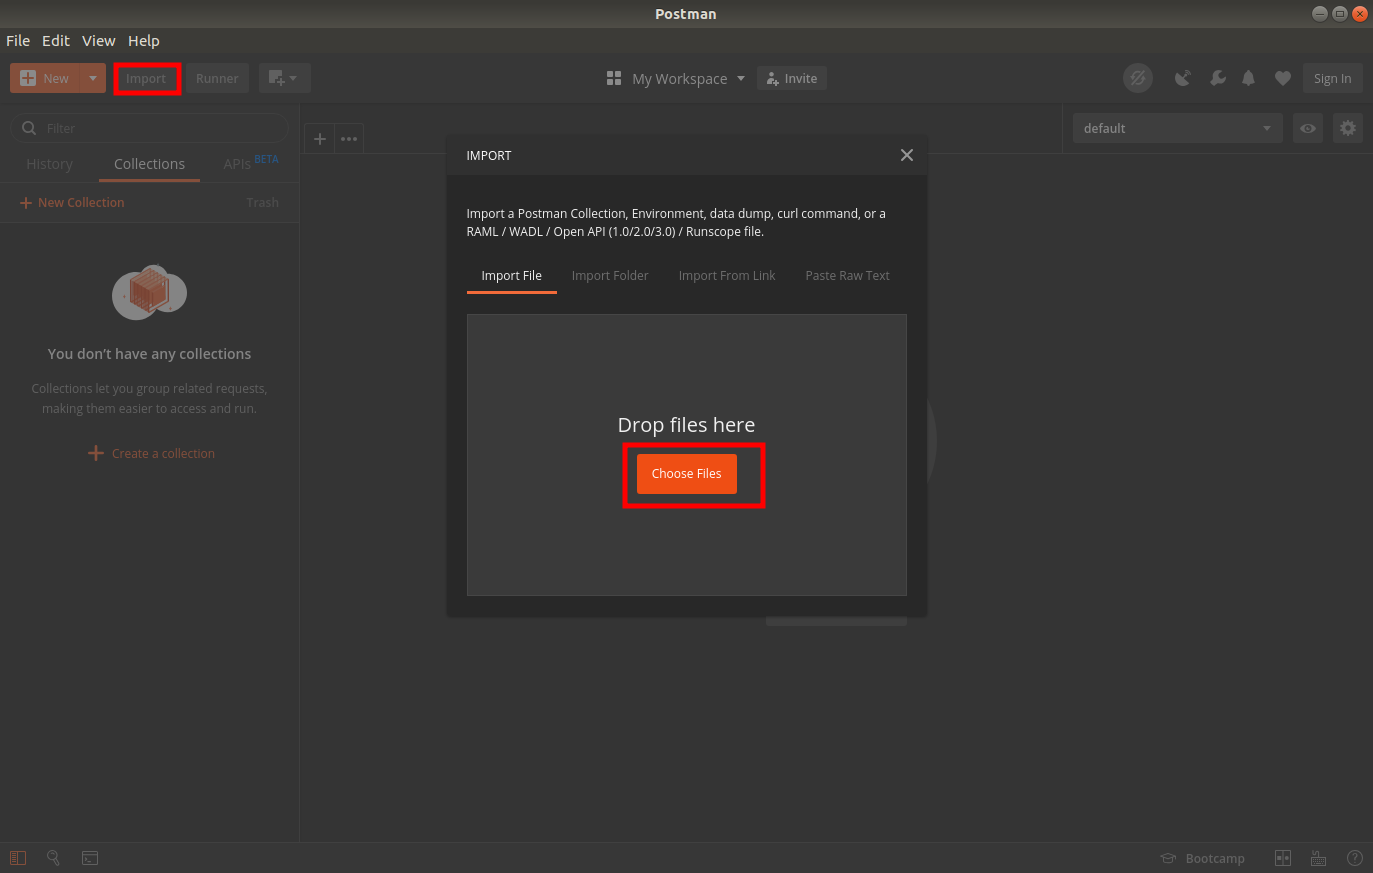Open the default environment dropdown
Viewport: 1373px width, 873px height.
coord(1177,128)
